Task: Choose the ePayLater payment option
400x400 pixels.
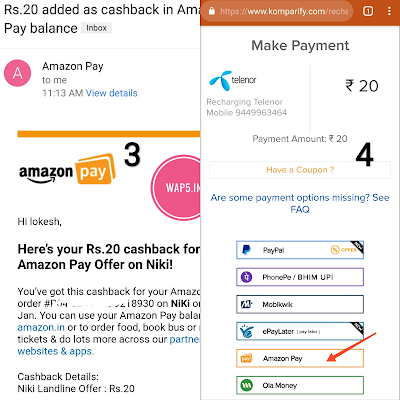Action: (300, 331)
